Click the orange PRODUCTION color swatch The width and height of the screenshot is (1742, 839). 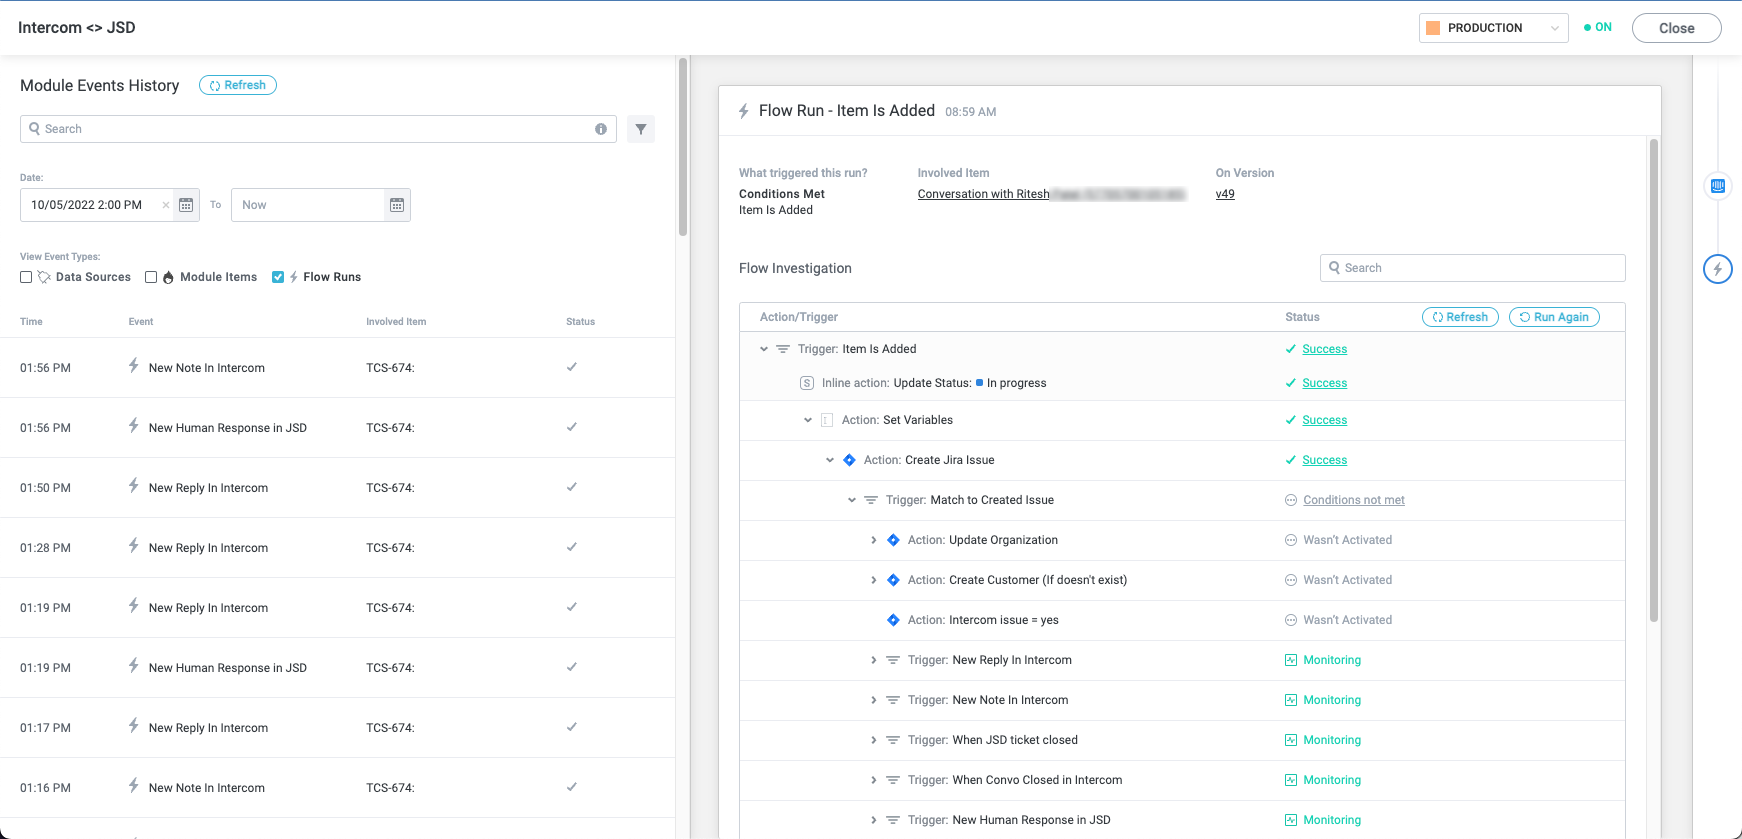pyautogui.click(x=1433, y=28)
